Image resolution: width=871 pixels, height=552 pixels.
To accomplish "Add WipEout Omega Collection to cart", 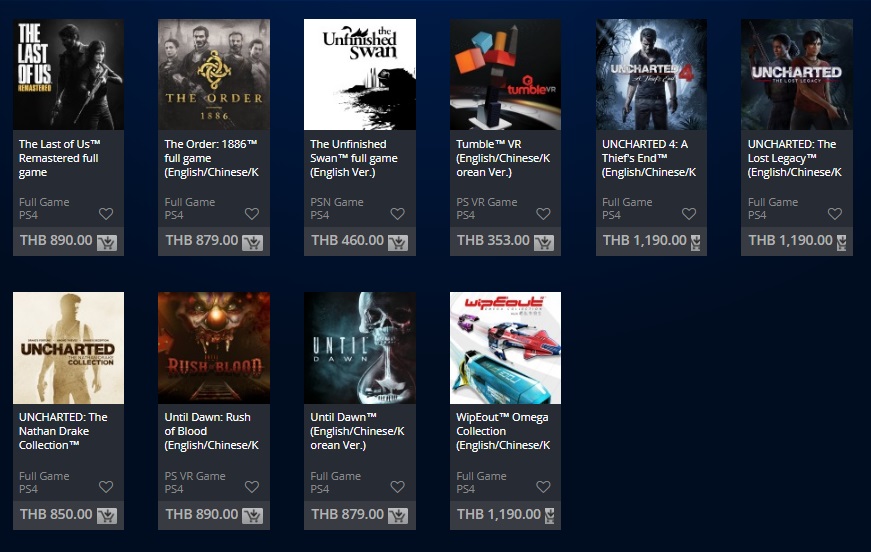I will 550,516.
